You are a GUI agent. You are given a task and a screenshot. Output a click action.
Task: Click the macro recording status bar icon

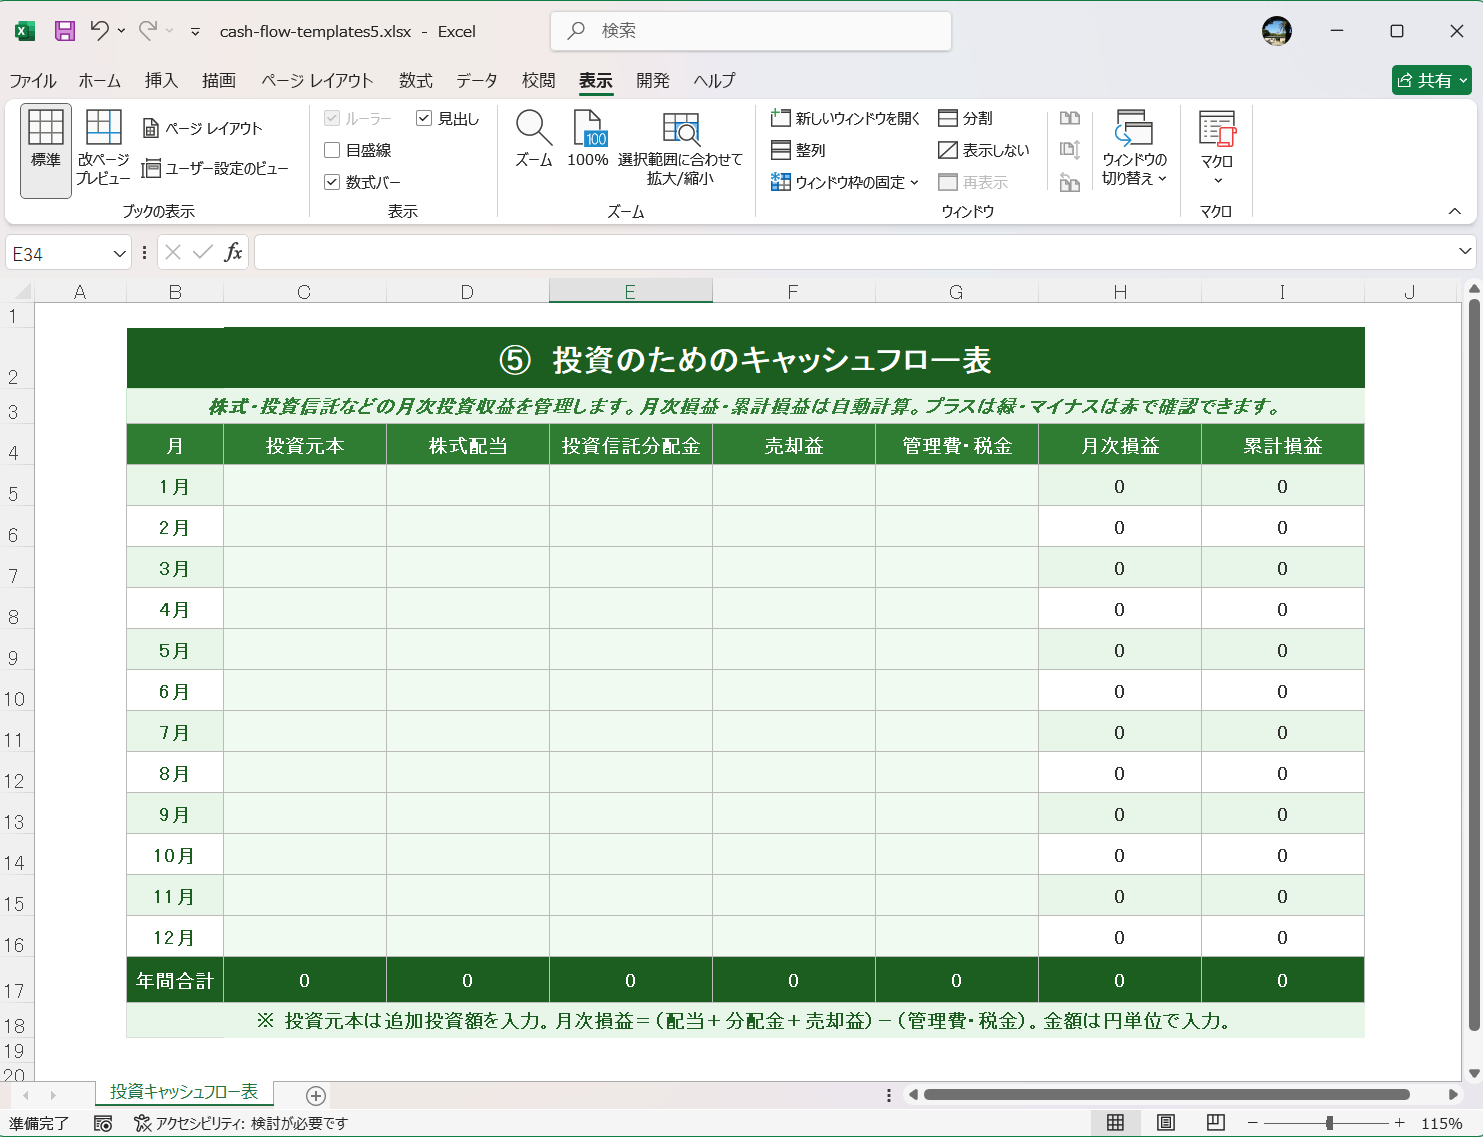[103, 1123]
